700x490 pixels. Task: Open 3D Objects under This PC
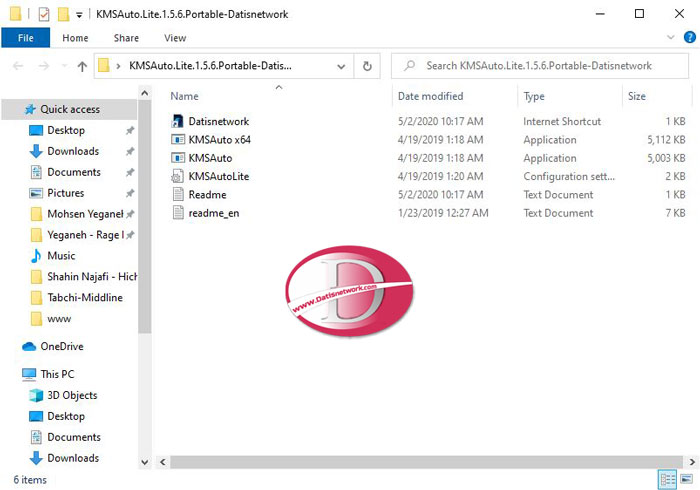click(72, 395)
